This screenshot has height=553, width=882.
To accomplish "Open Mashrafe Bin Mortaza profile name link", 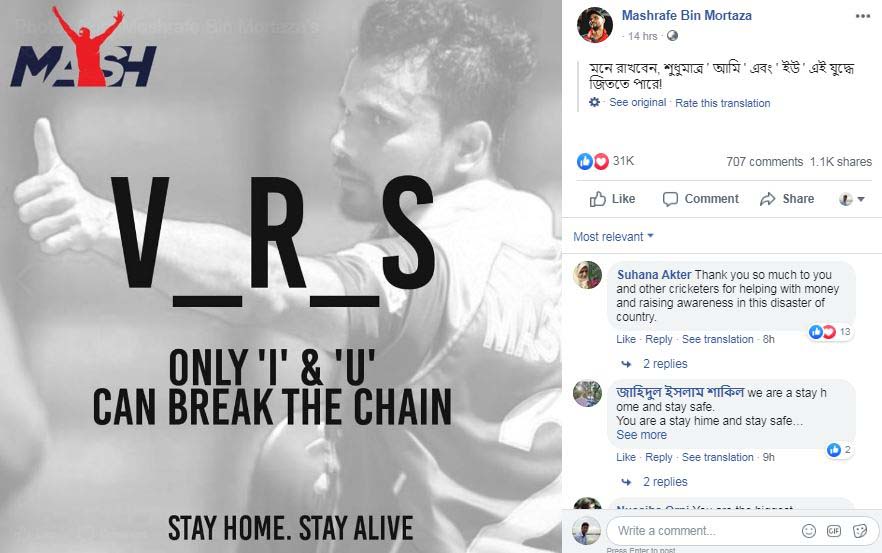I will click(x=686, y=16).
